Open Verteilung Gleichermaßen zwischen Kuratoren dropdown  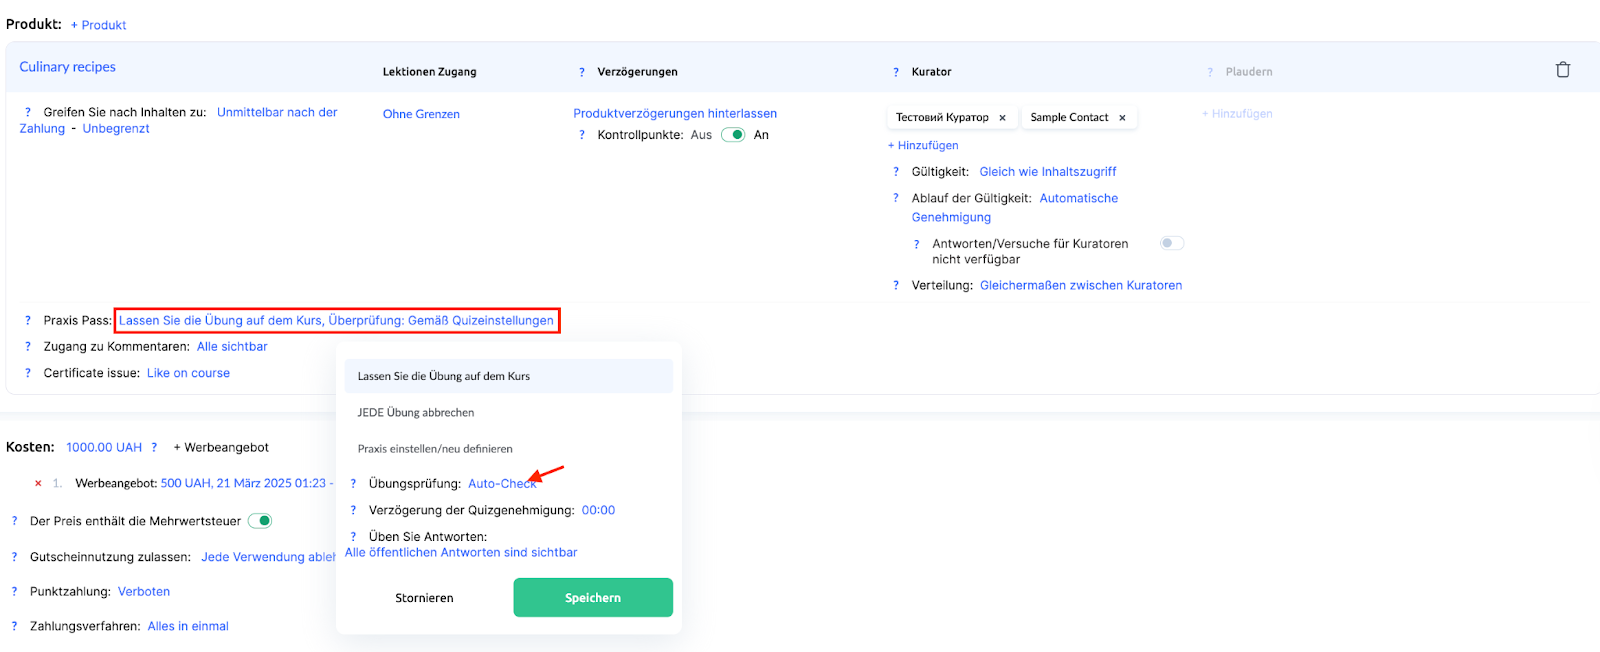point(1080,286)
